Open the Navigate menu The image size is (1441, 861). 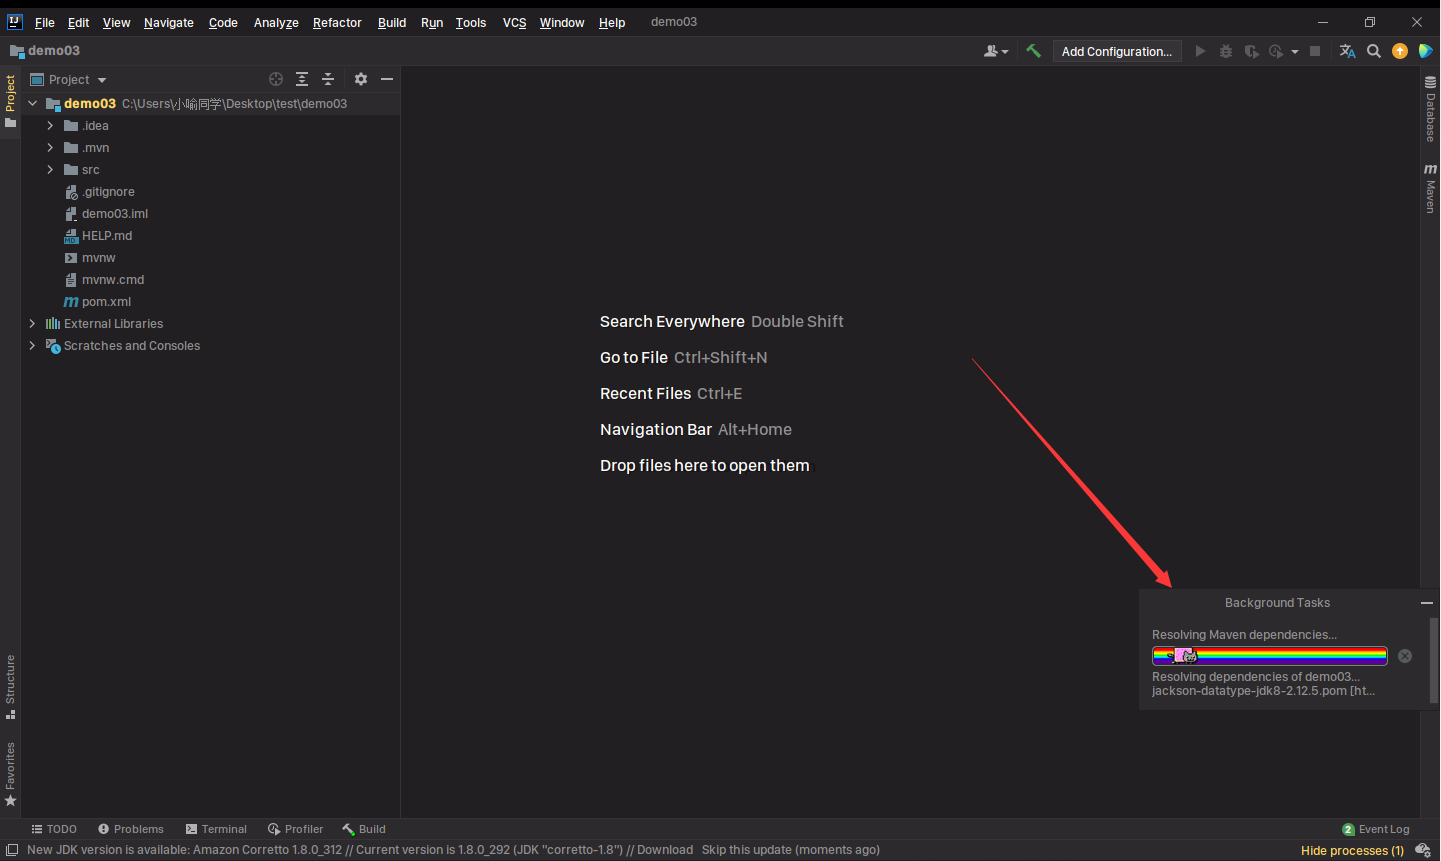tap(169, 22)
